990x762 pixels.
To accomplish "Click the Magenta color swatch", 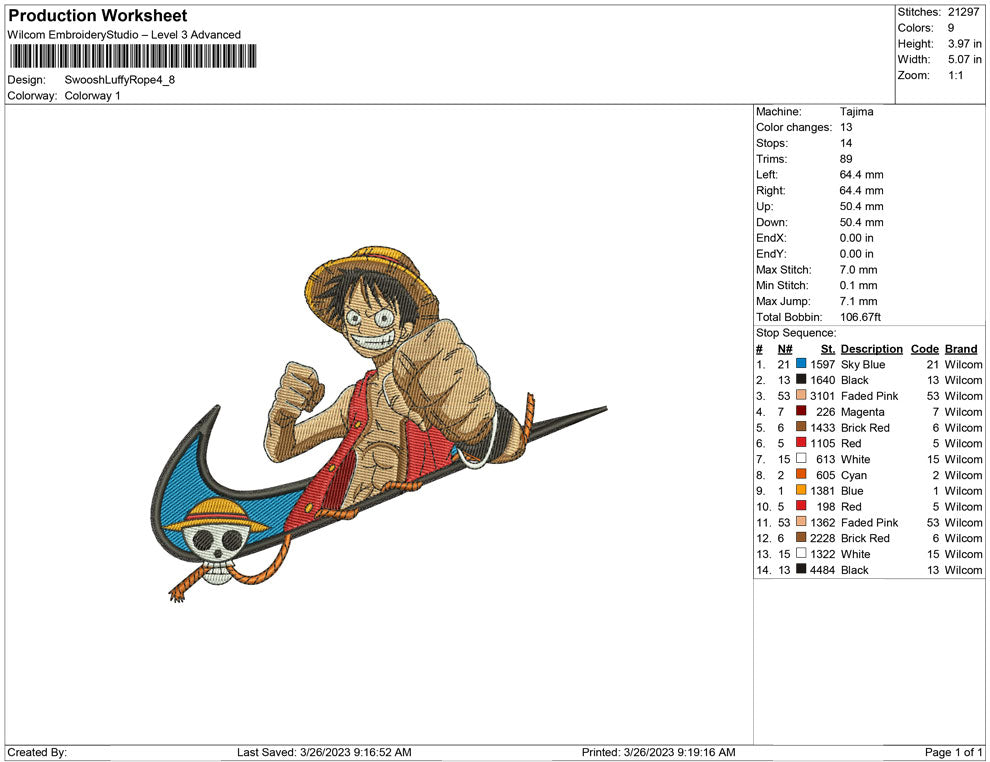I will [801, 411].
